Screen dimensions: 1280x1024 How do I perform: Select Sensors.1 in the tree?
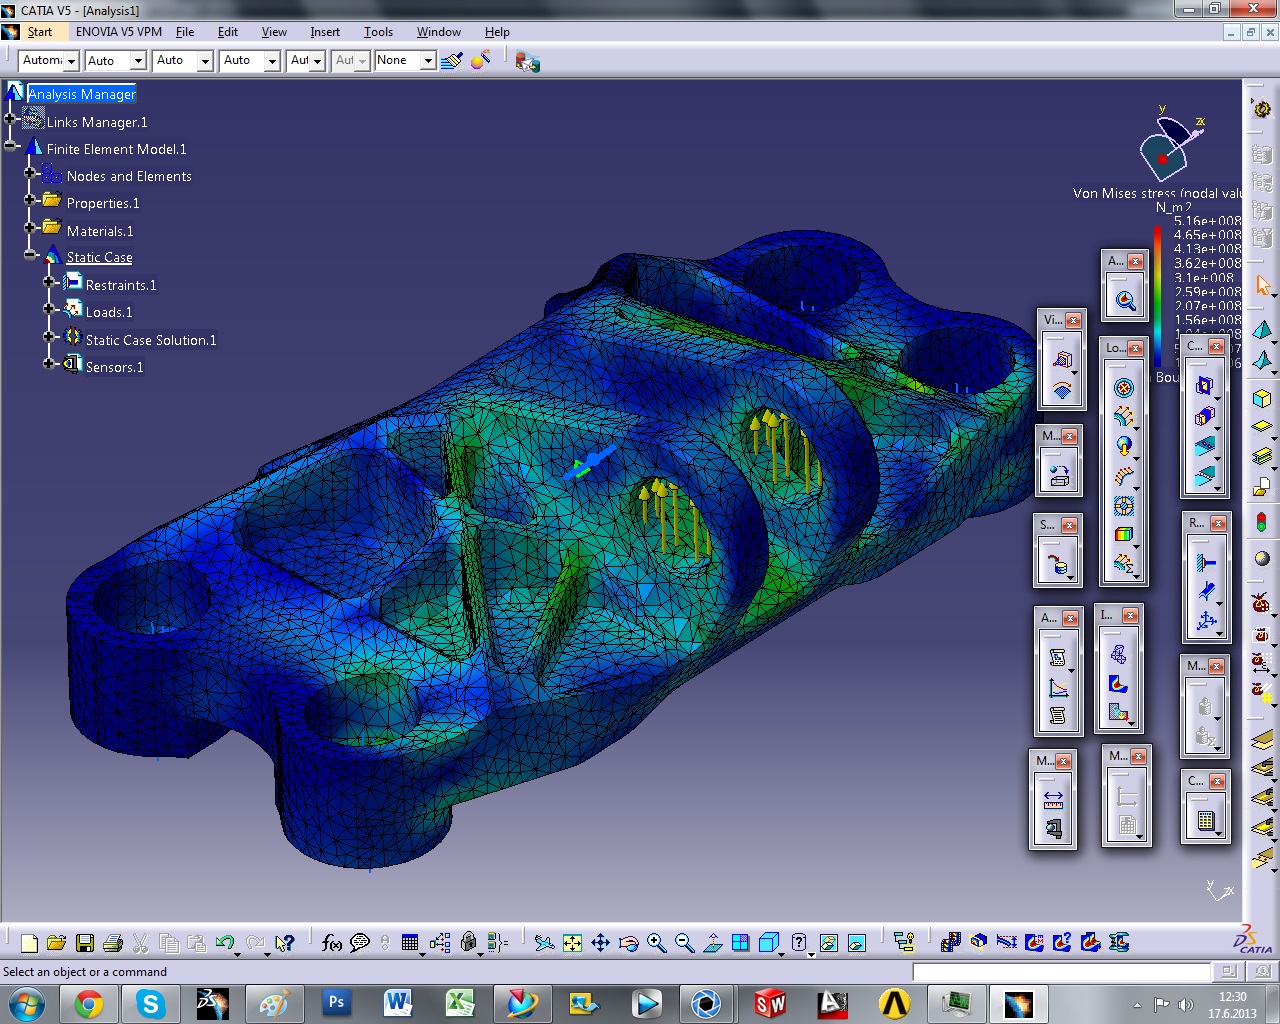click(x=114, y=367)
